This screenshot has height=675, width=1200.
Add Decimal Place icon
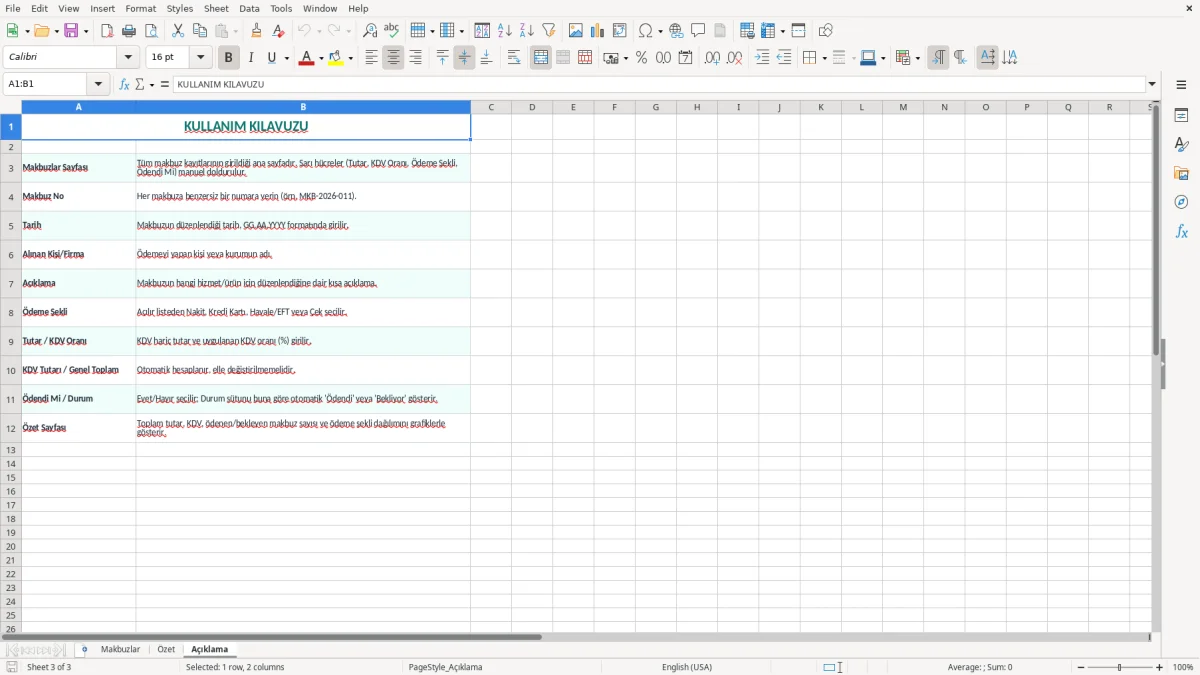[713, 58]
